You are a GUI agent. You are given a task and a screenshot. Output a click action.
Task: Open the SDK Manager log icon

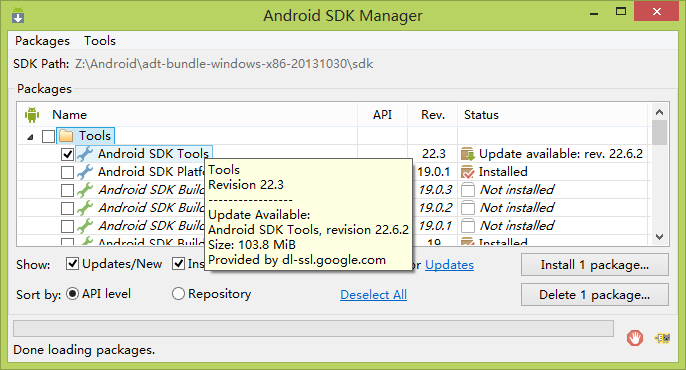[x=662, y=338]
